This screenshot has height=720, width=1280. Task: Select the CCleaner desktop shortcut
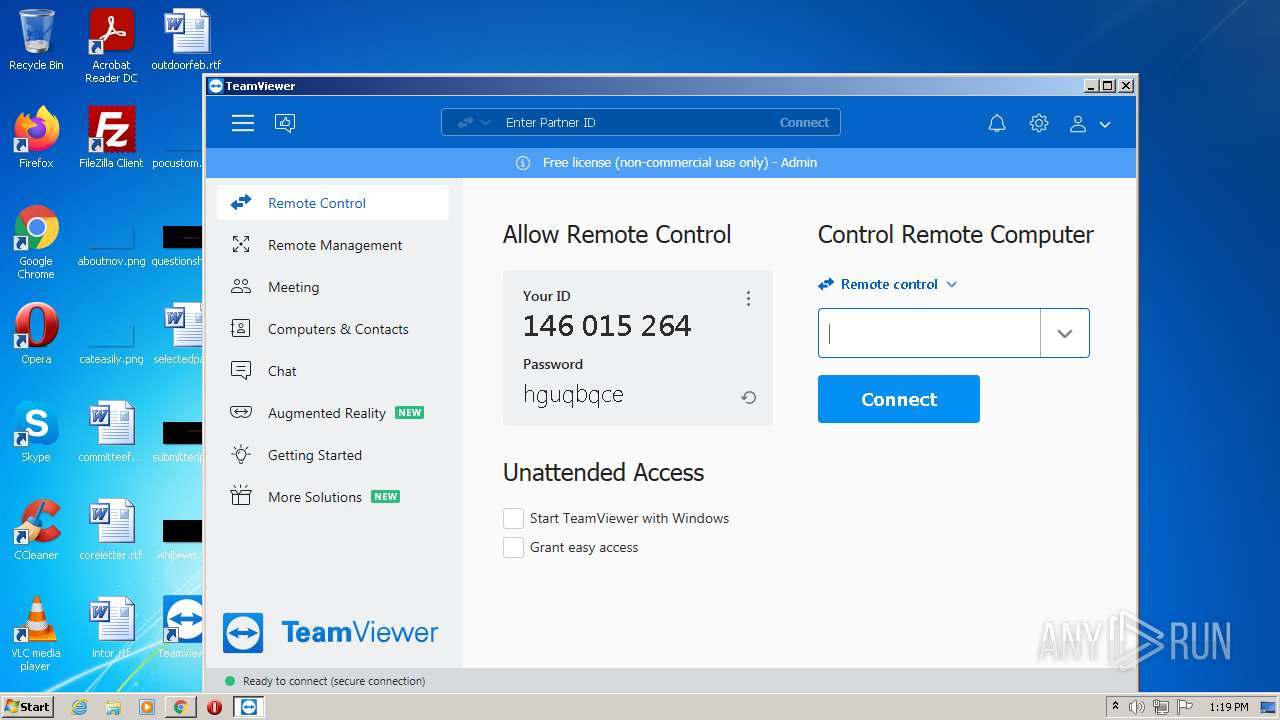click(36, 530)
